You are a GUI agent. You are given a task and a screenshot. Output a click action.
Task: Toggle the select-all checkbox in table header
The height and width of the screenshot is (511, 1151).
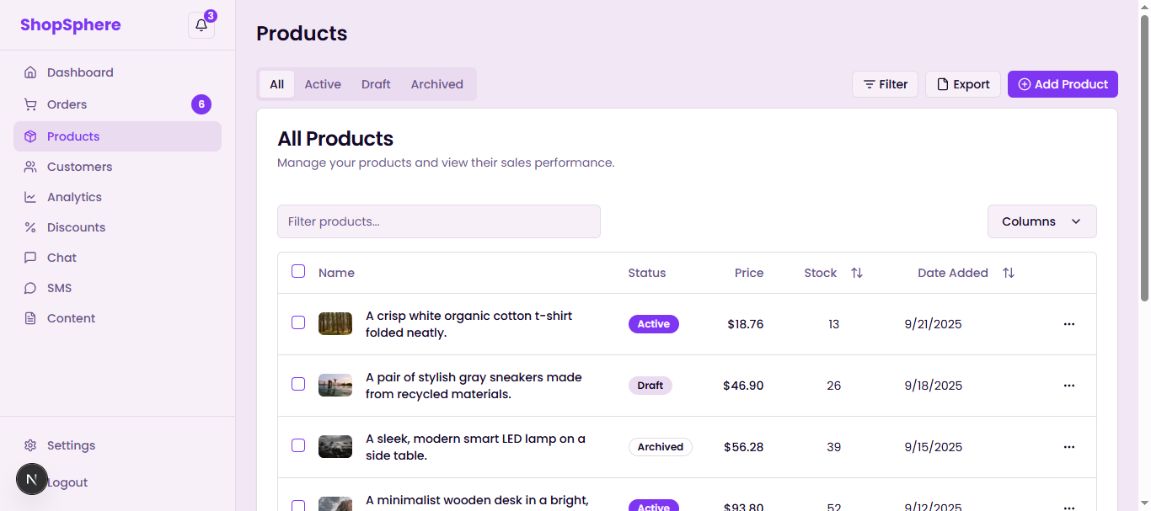[298, 271]
